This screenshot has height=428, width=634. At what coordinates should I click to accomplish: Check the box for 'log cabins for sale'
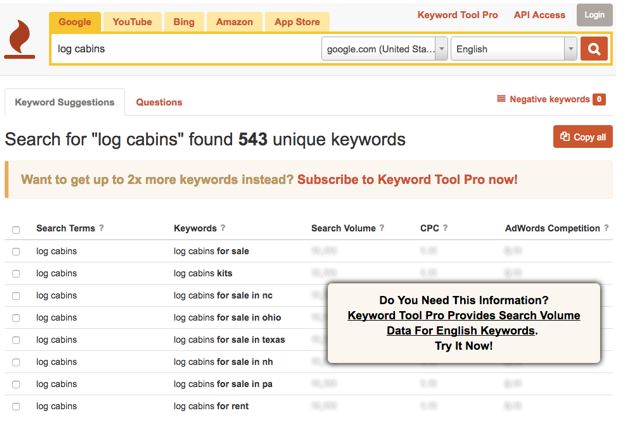16,252
